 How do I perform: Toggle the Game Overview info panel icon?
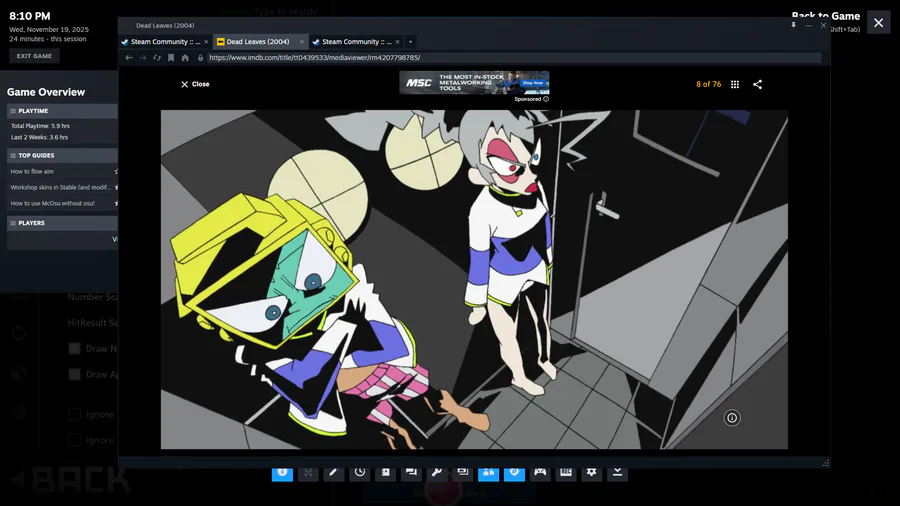click(282, 472)
